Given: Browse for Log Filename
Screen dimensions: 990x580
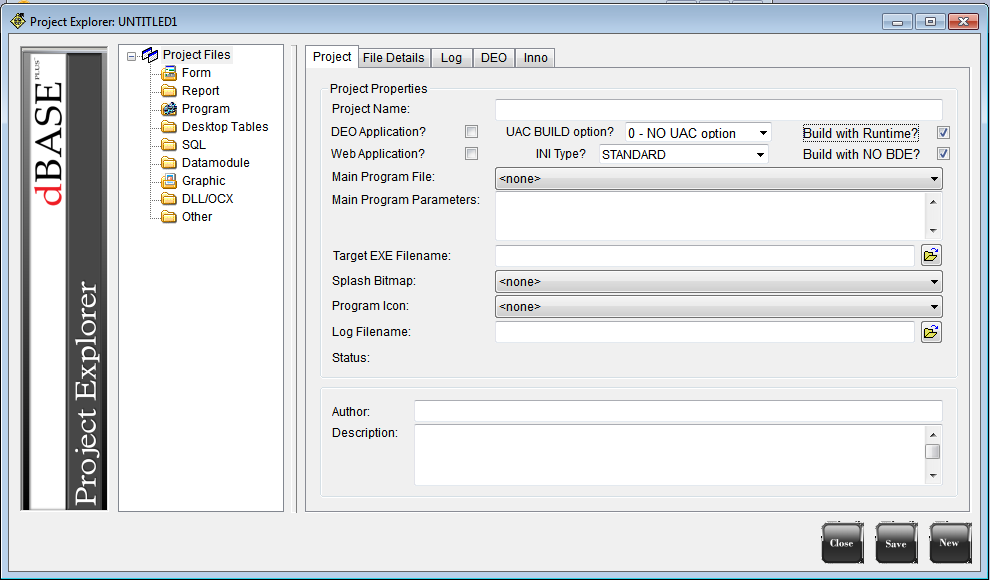Looking at the screenshot, I should click(931, 332).
